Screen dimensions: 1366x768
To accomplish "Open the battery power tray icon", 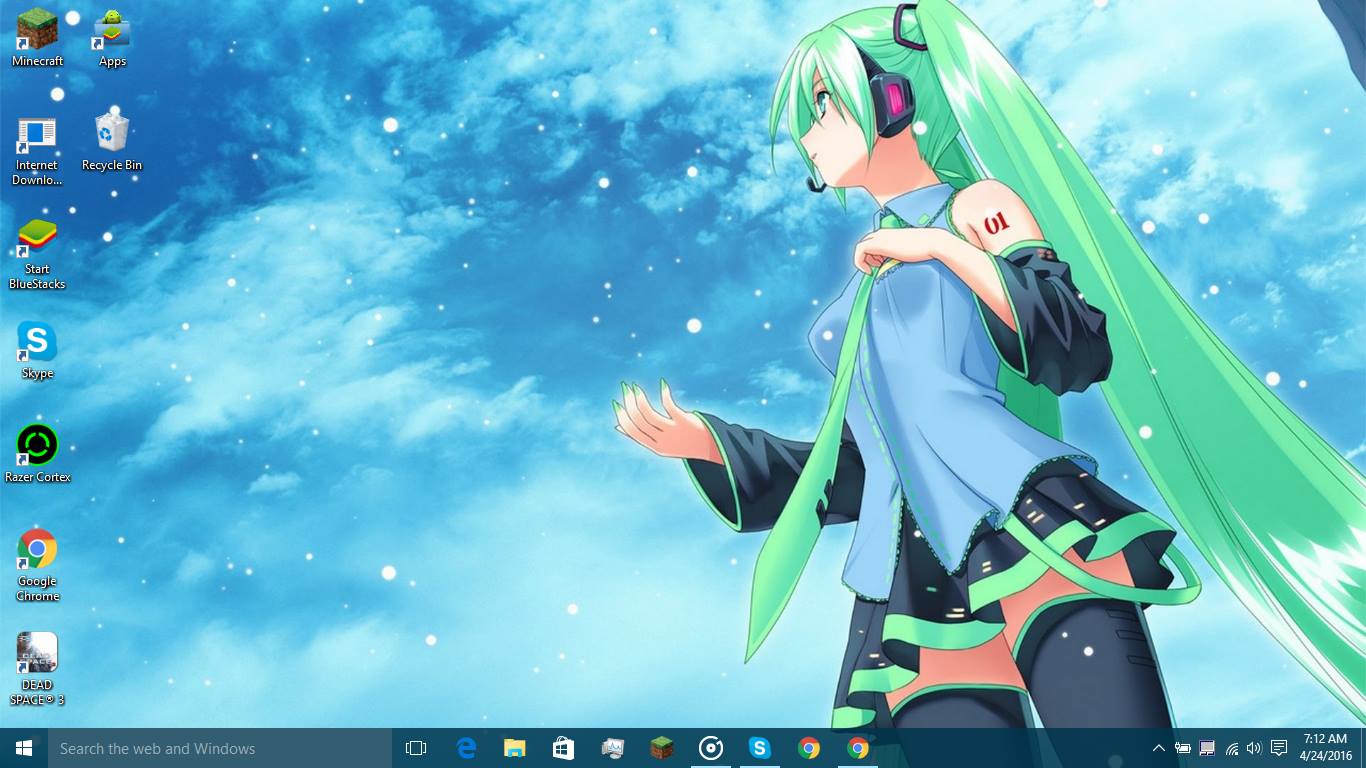I will [1183, 748].
